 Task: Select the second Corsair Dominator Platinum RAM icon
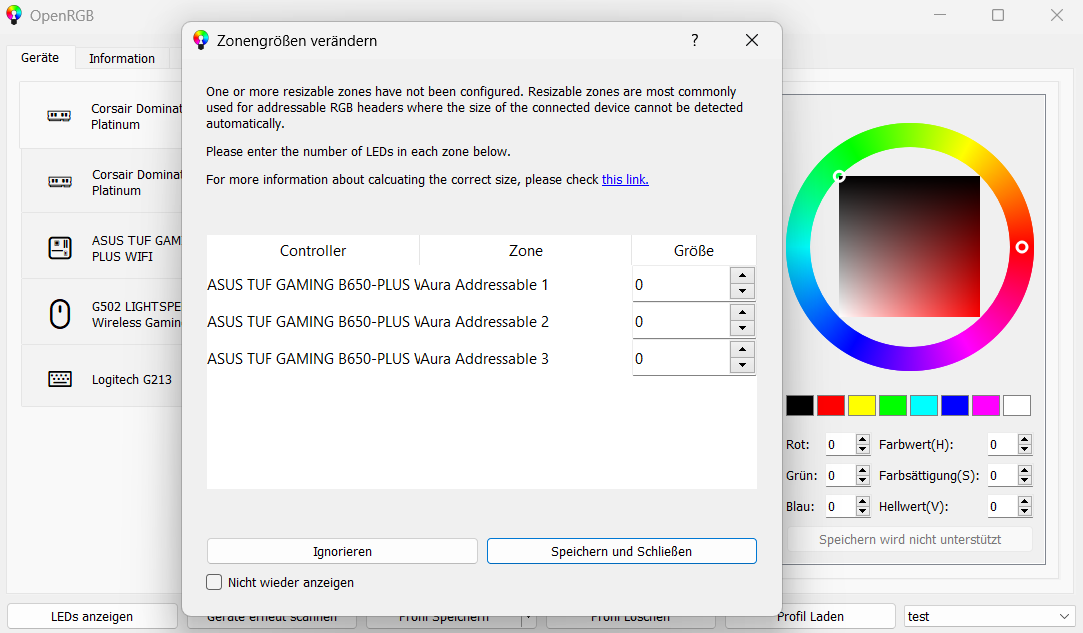pyautogui.click(x=59, y=182)
